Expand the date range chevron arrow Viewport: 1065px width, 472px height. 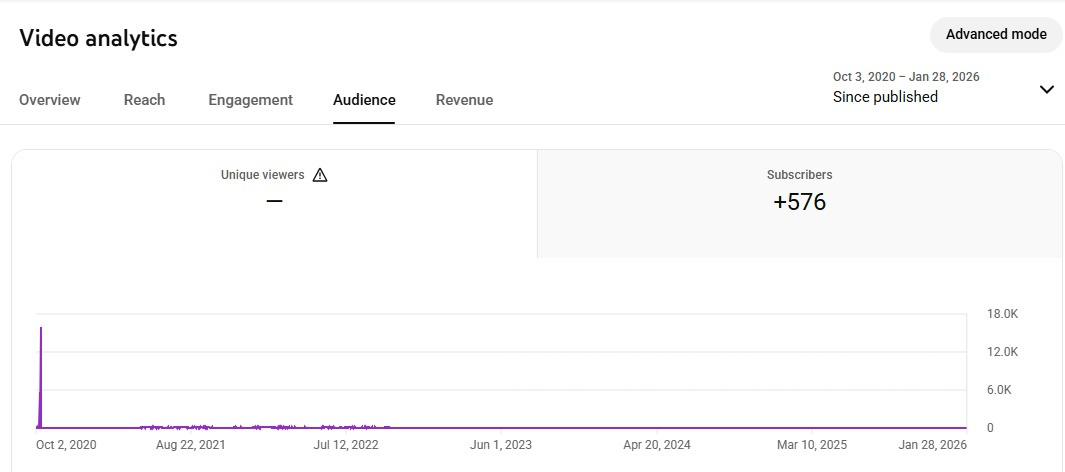[1046, 89]
